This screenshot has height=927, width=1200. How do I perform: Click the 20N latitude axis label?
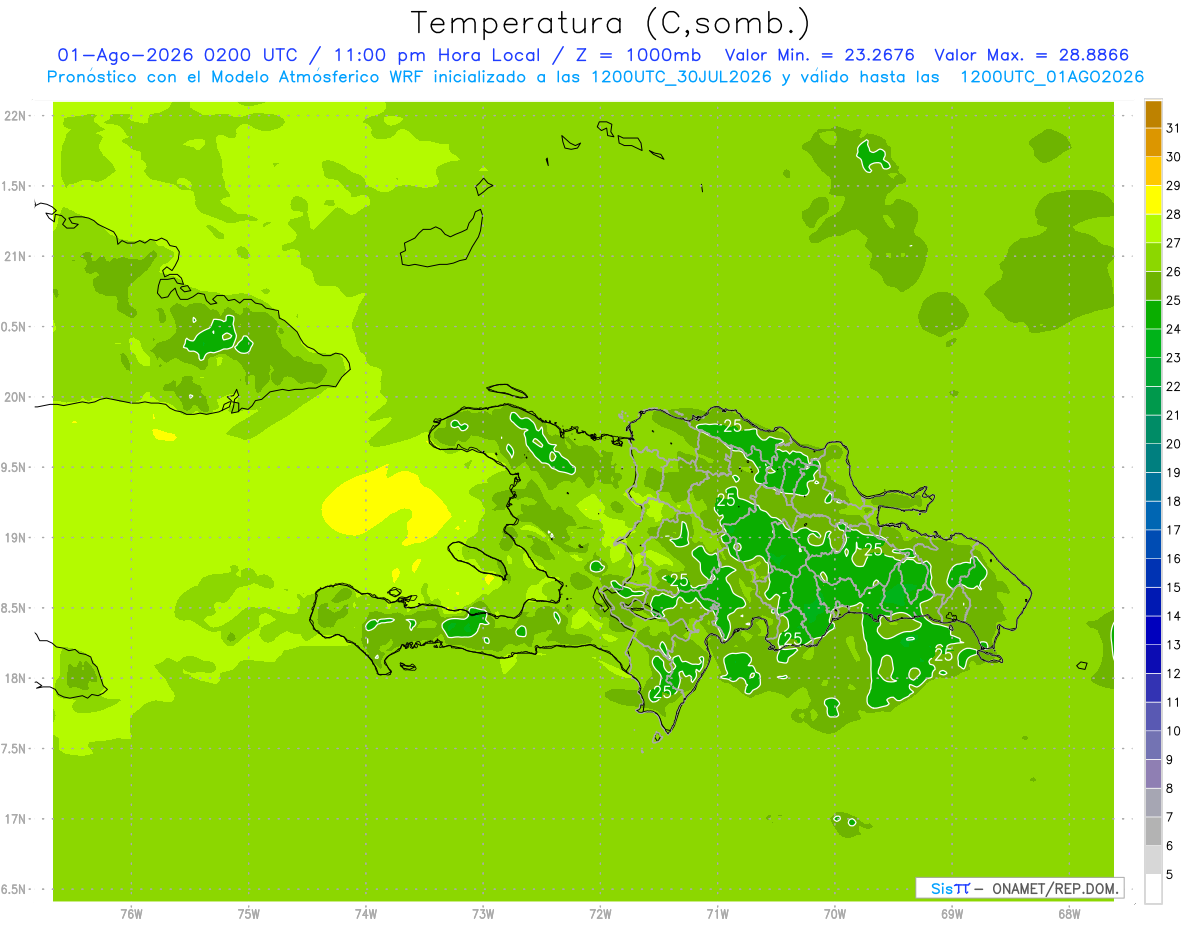pyautogui.click(x=17, y=397)
